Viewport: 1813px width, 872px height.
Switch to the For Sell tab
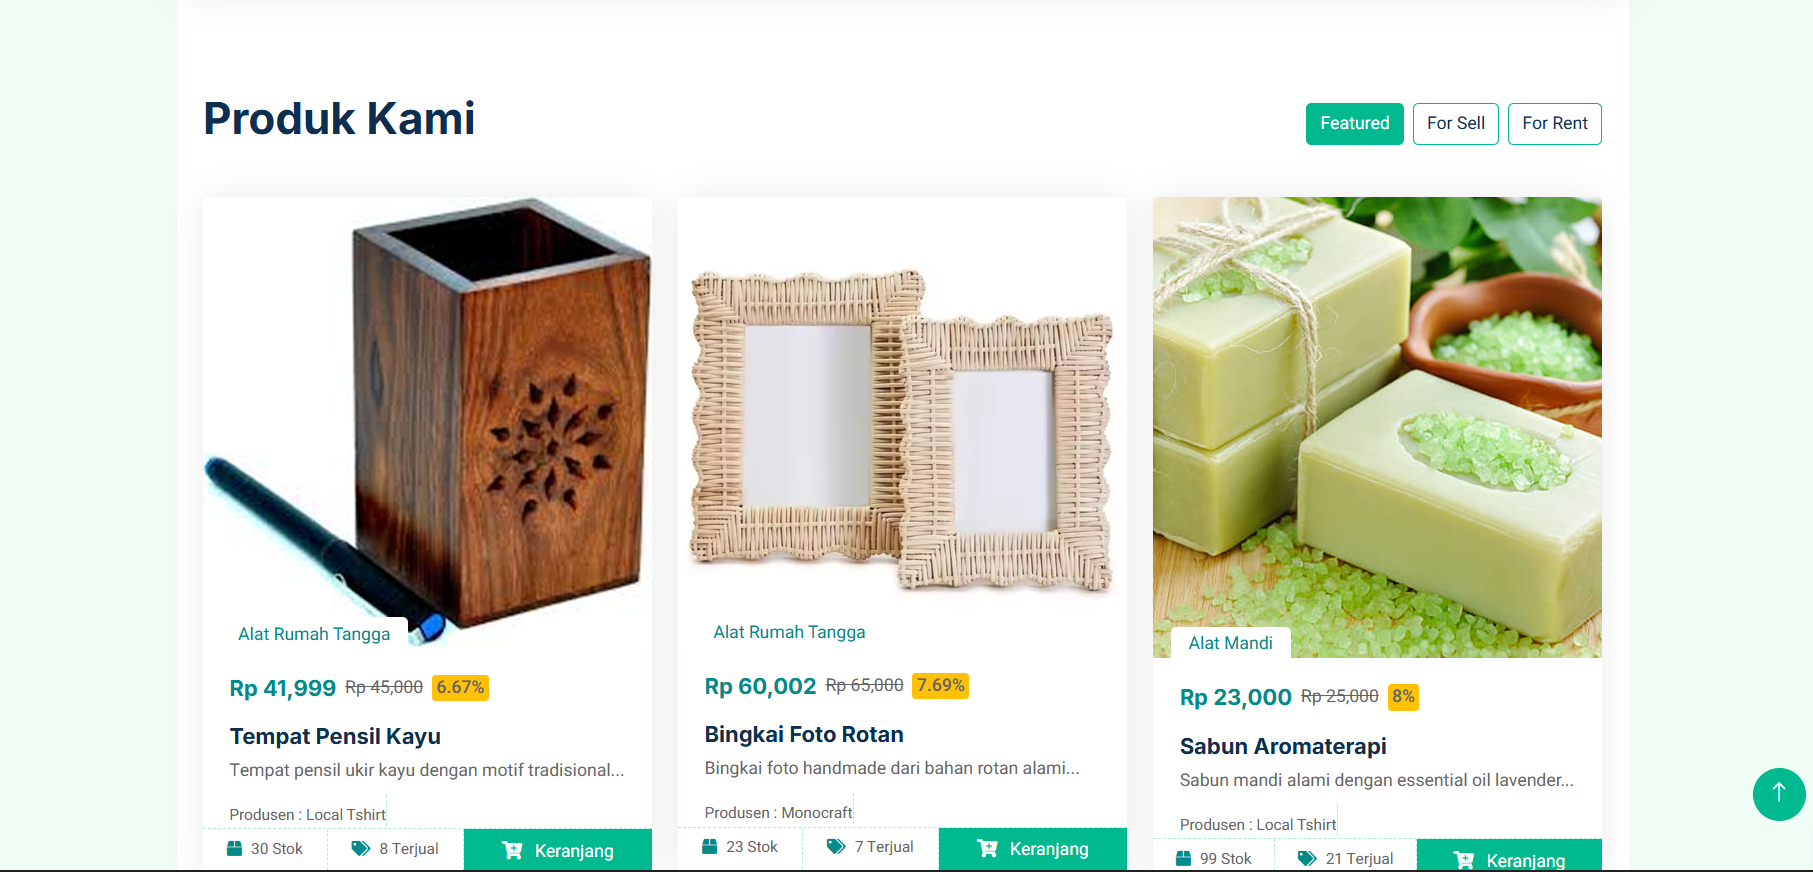[1455, 124]
